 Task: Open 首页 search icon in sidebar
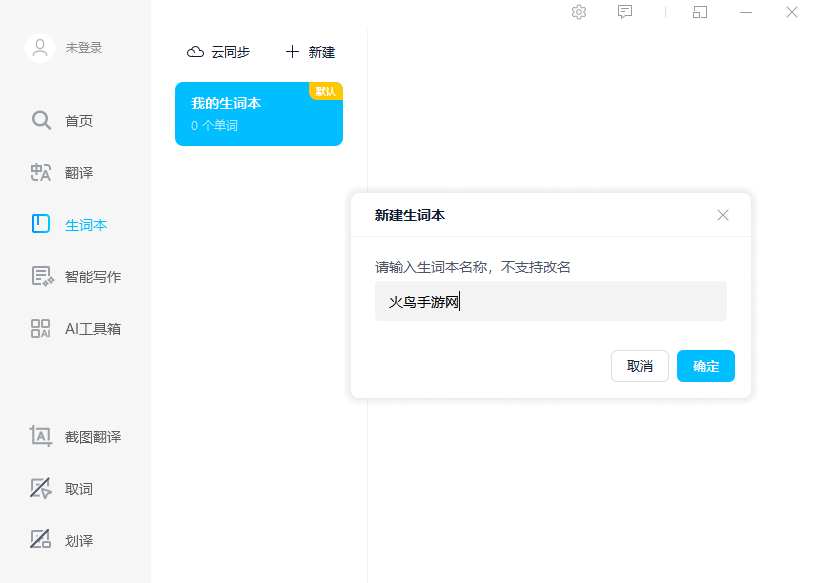(41, 120)
